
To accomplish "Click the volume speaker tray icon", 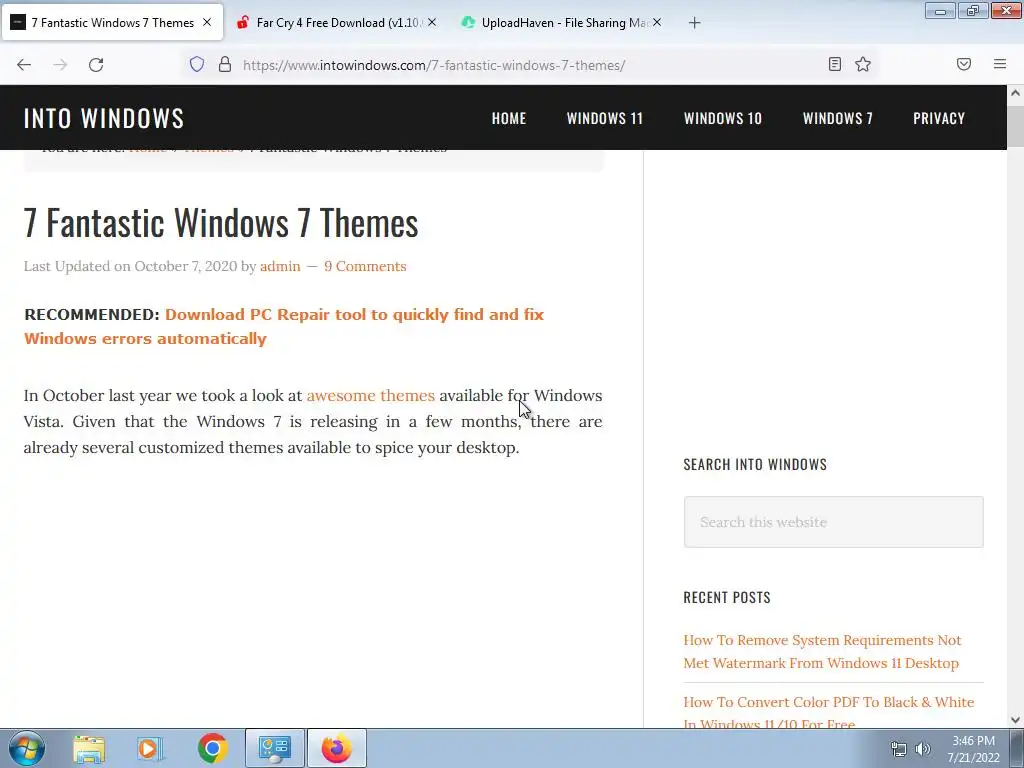I will pyautogui.click(x=923, y=749).
